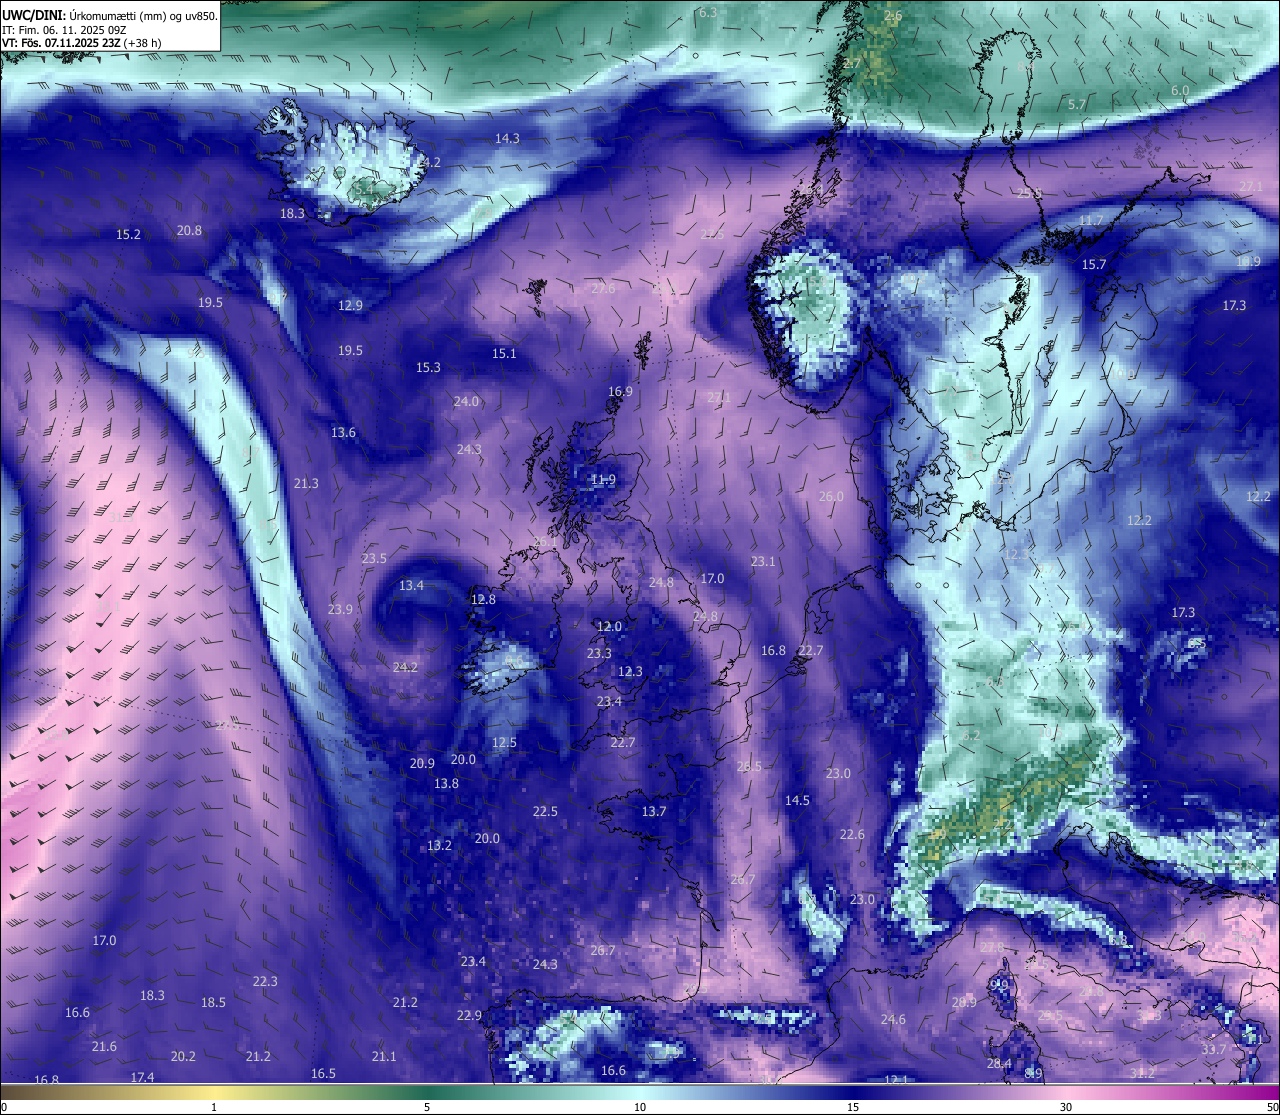1280x1115 pixels.
Task: Click the 20.9 value label
Action: coord(422,763)
